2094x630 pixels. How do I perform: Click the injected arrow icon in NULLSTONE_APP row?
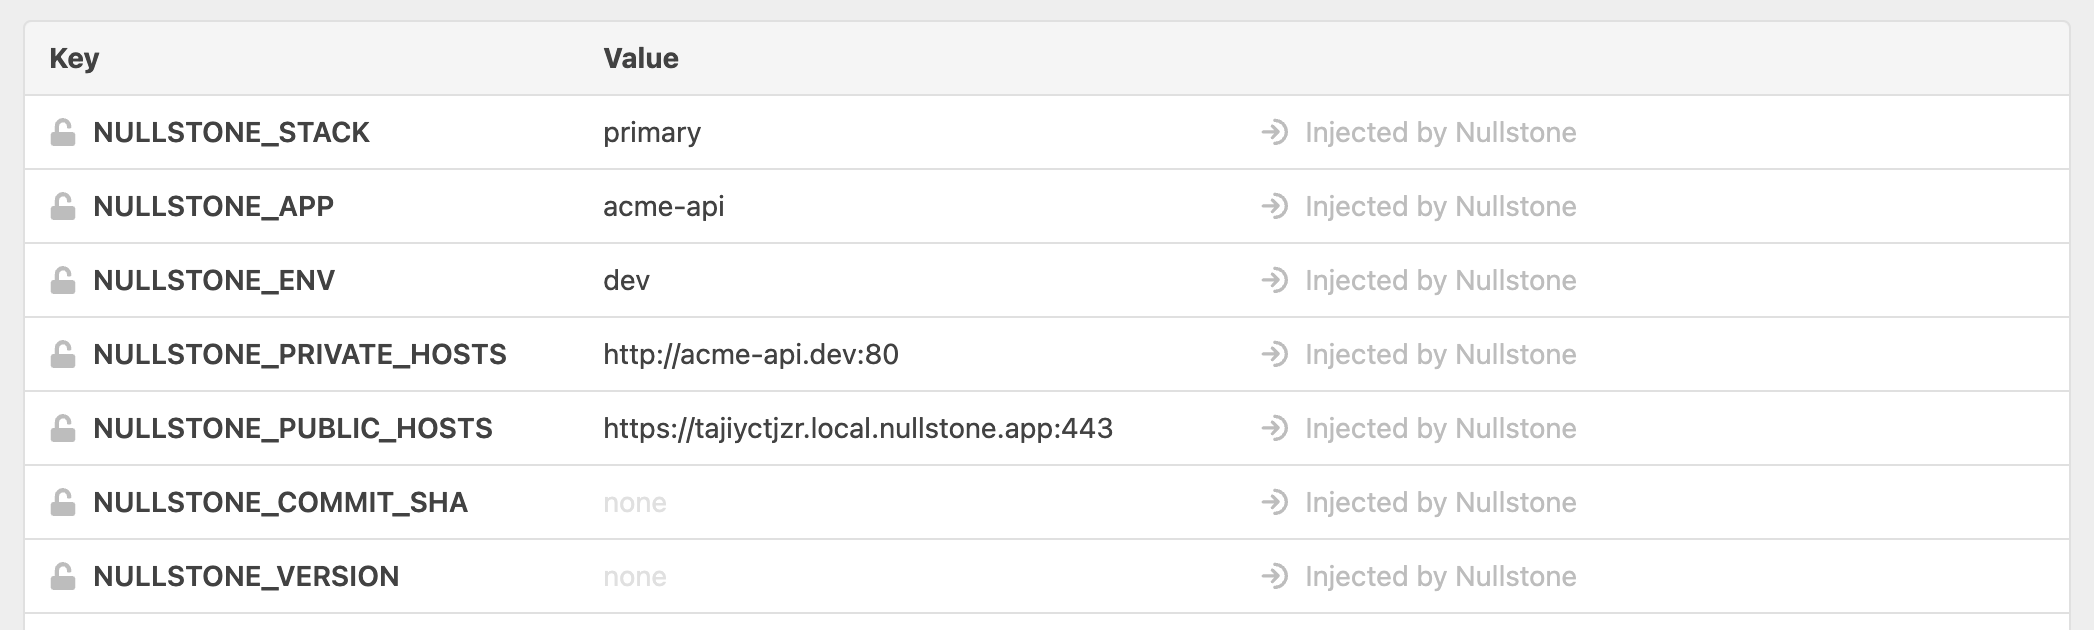[1274, 206]
